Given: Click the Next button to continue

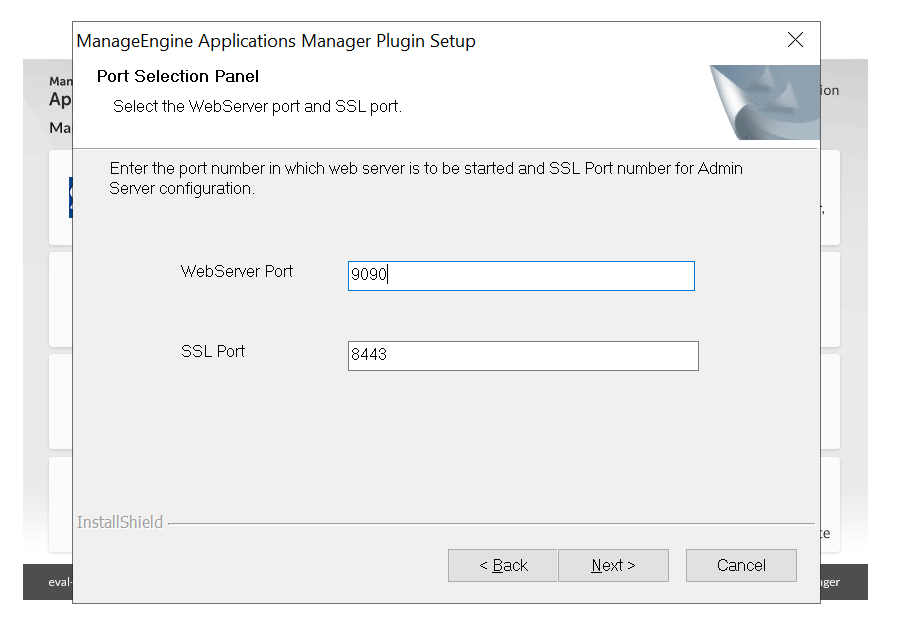Looking at the screenshot, I should point(613,565).
